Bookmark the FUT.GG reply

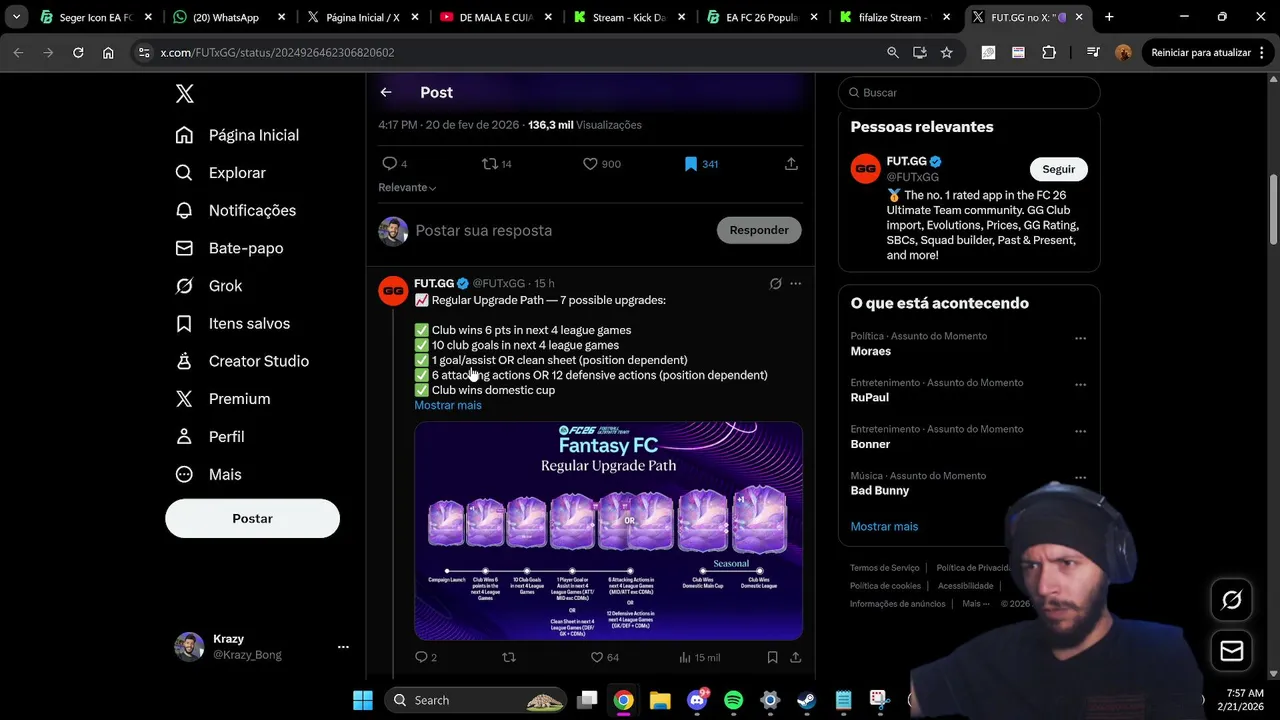click(772, 657)
